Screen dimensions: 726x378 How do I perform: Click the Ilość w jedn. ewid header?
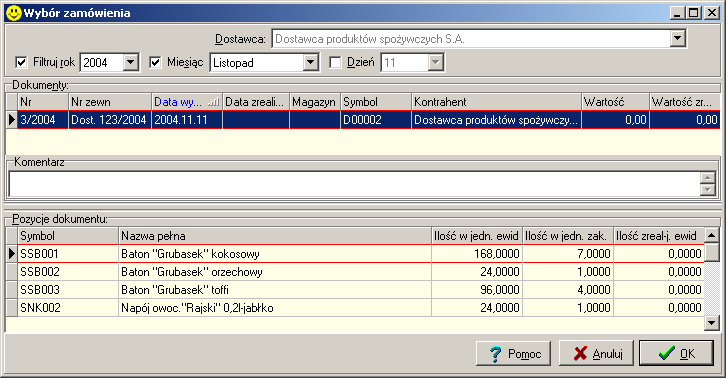tap(476, 236)
